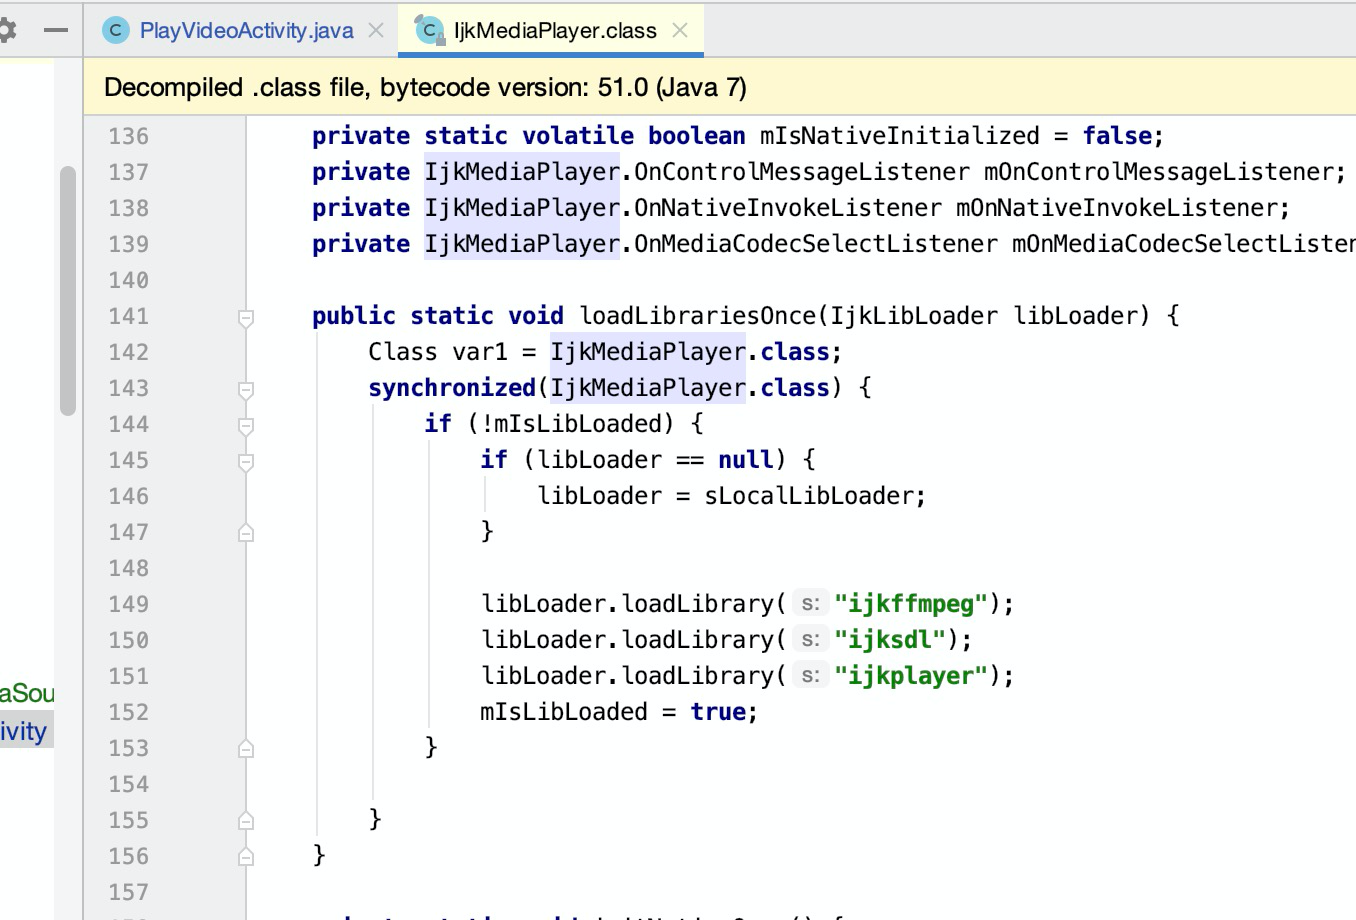Screen dimensions: 1356x920
Task: Click the s: parameter hint on line 151
Action: point(810,676)
